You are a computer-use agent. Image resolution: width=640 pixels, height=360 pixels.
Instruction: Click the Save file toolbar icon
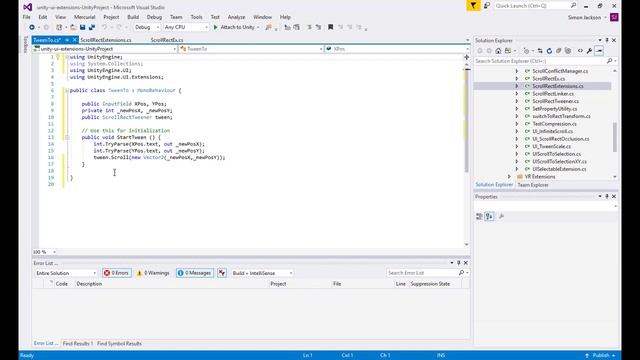82,27
